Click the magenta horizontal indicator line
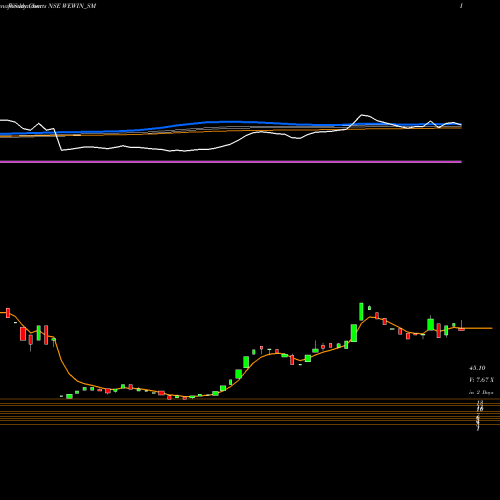The image size is (500, 500). pyautogui.click(x=231, y=162)
